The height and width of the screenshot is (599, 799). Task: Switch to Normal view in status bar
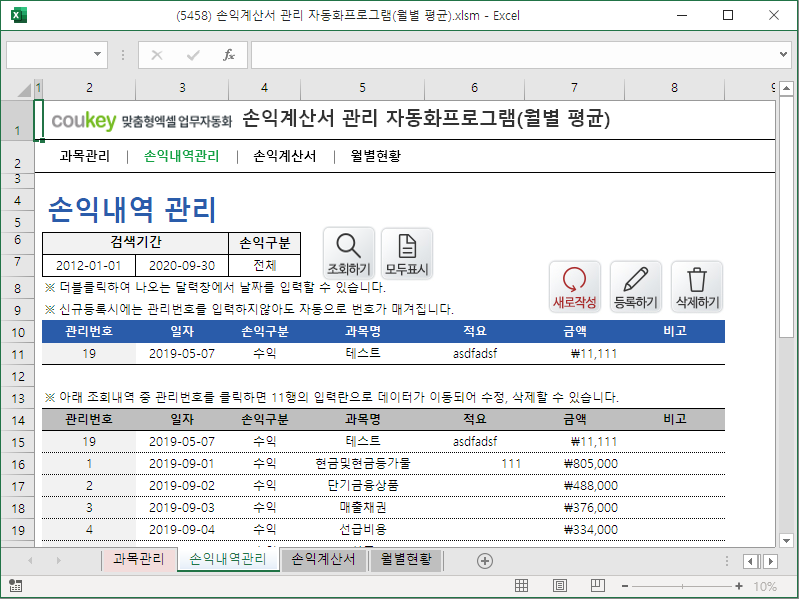coord(521,586)
